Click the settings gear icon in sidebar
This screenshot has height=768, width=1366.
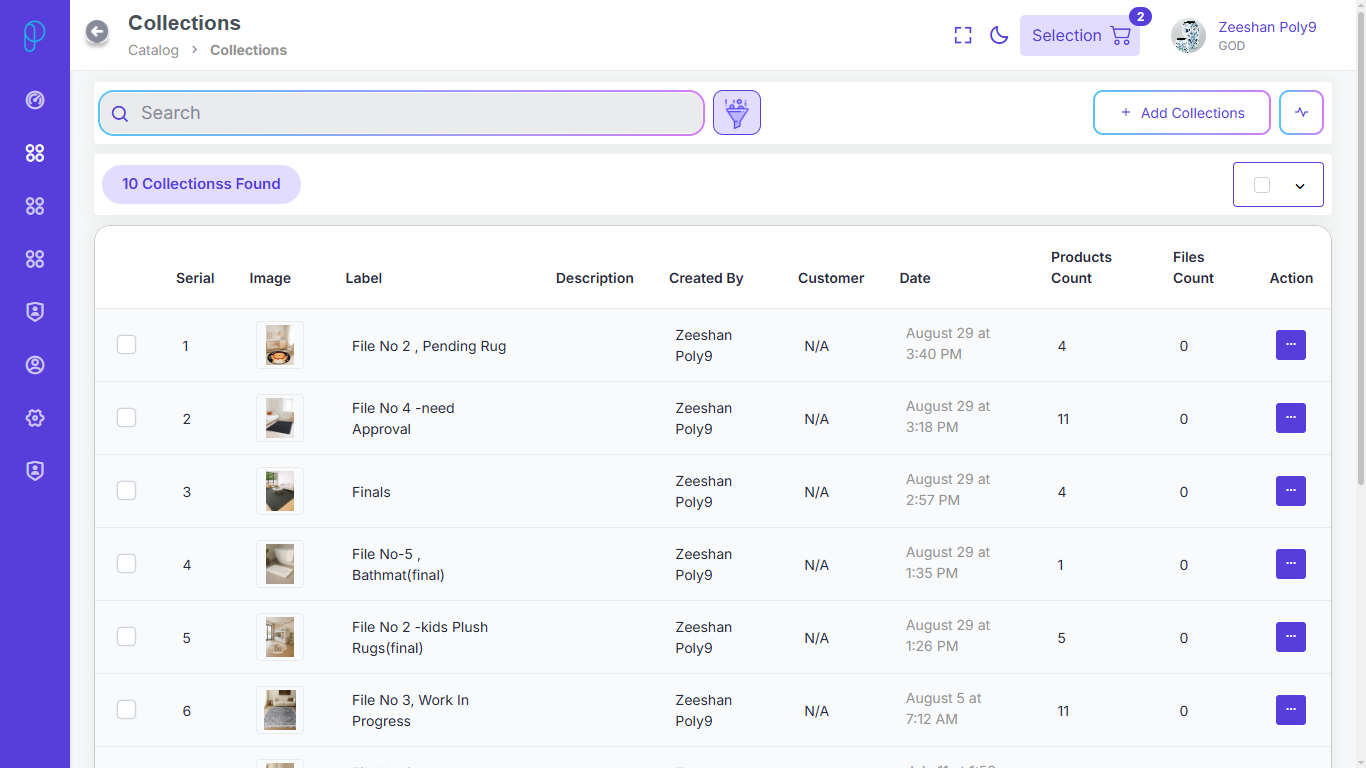[x=35, y=418]
